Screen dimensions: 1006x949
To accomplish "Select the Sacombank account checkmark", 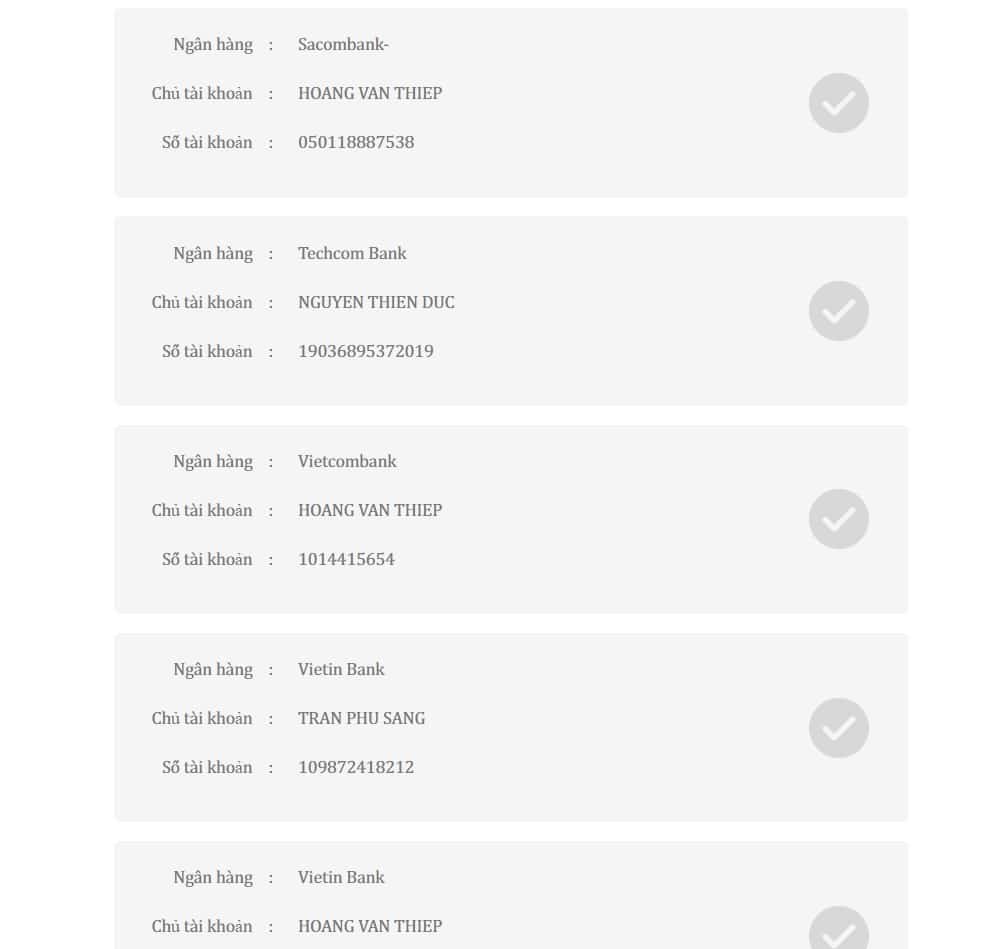I will coord(839,103).
